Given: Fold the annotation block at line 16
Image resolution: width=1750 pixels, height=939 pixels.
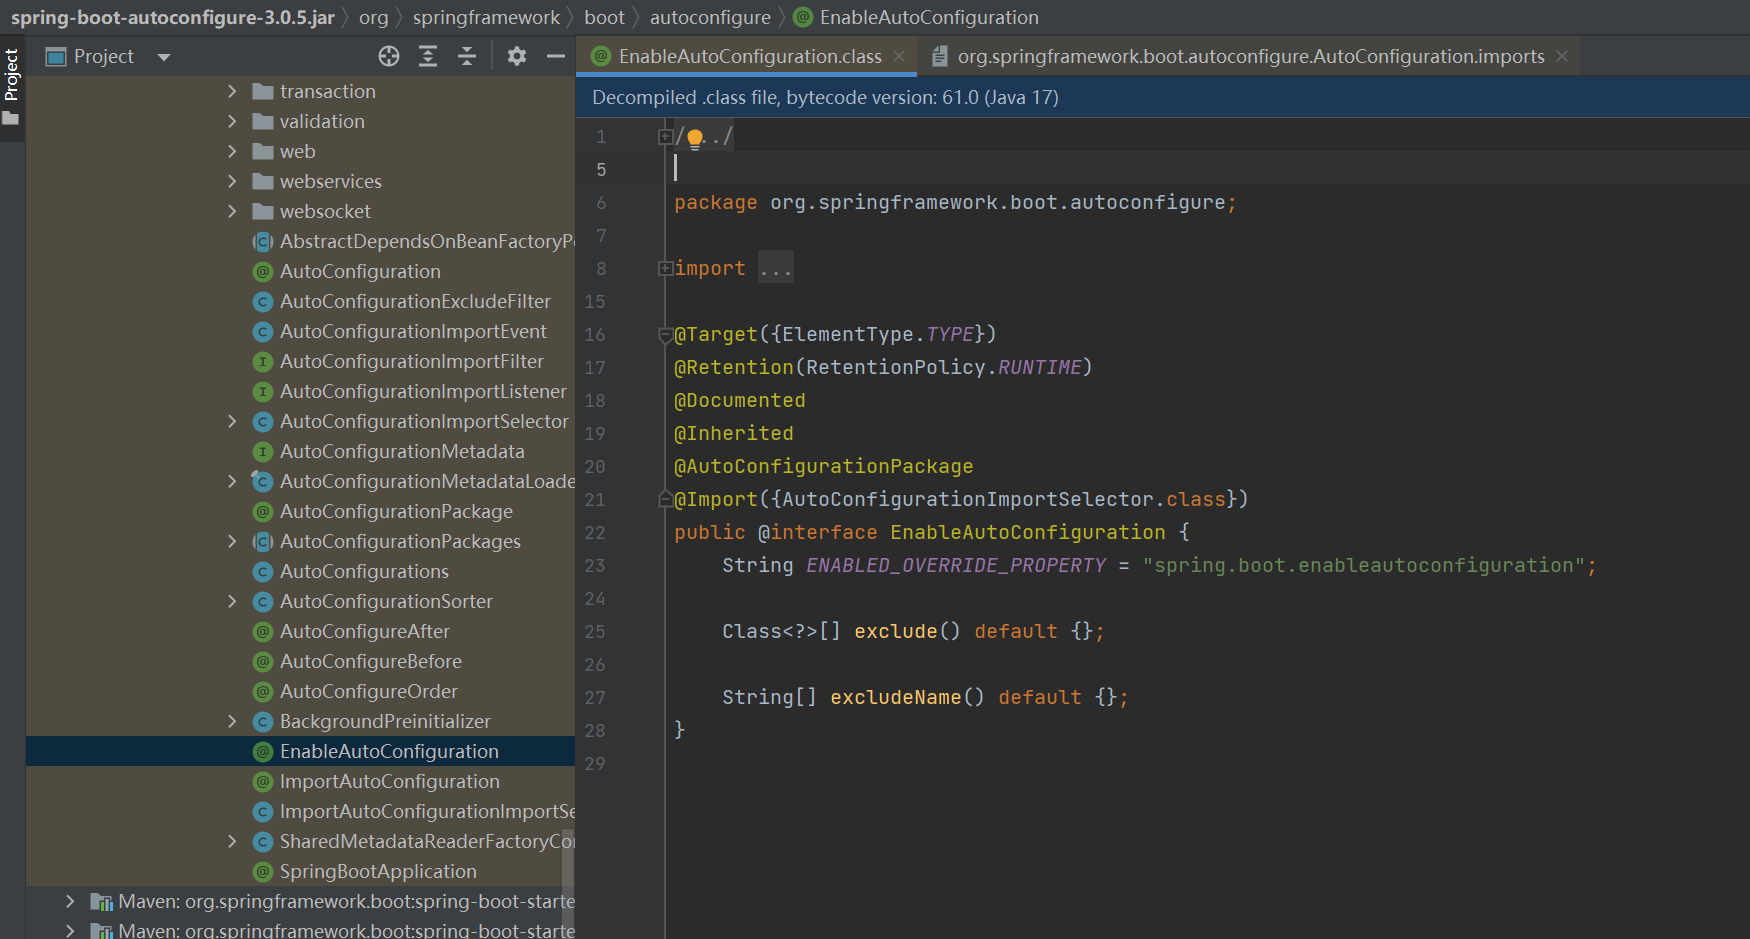Looking at the screenshot, I should tap(665, 334).
